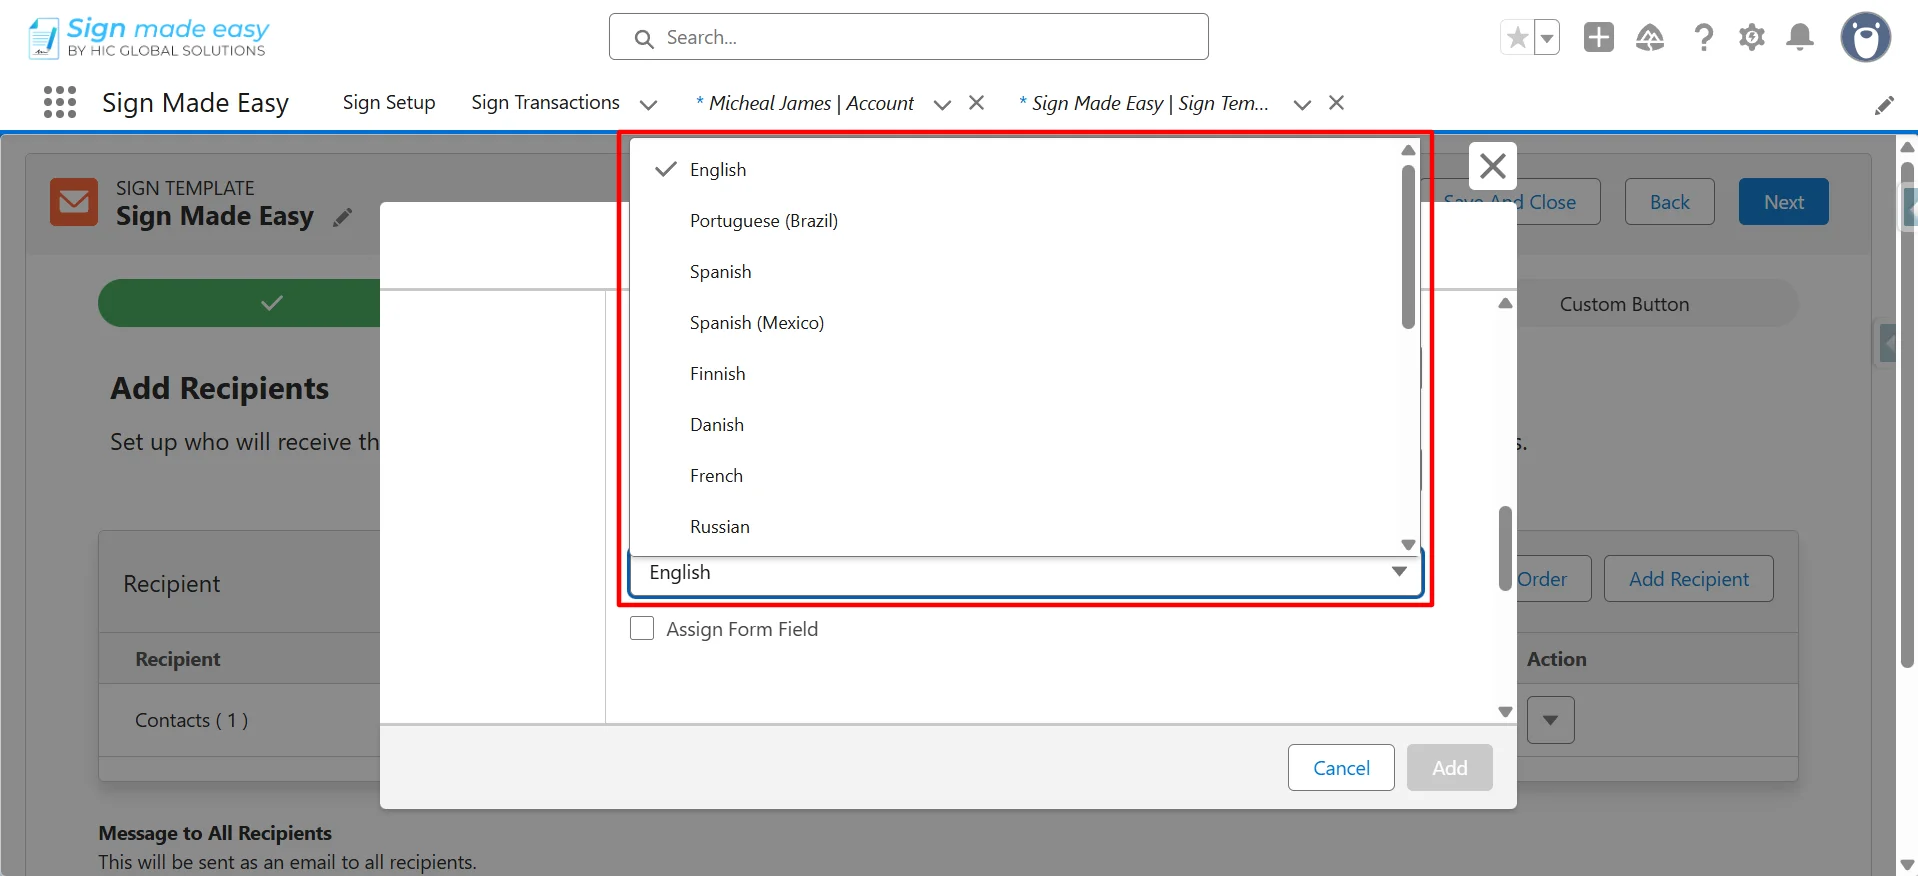Open the Sign Transactions tab
Screen dimensions: 1918x876
[545, 102]
